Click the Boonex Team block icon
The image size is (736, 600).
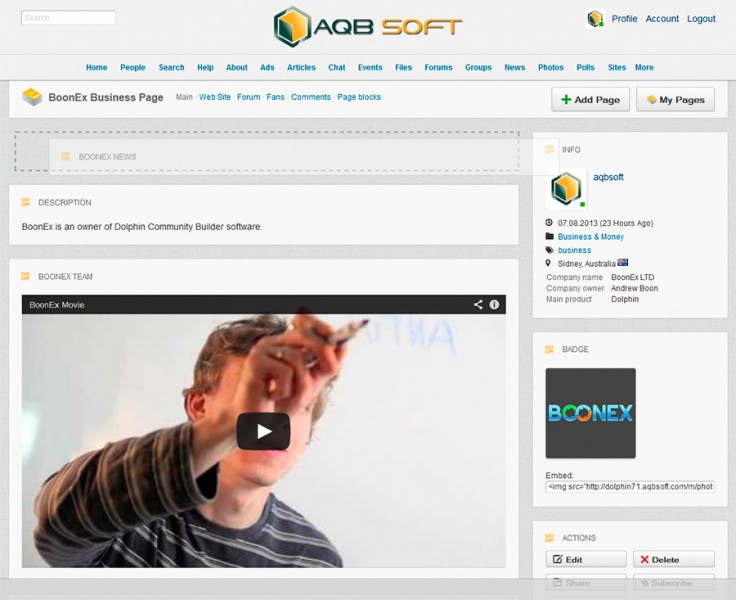pyautogui.click(x=25, y=276)
